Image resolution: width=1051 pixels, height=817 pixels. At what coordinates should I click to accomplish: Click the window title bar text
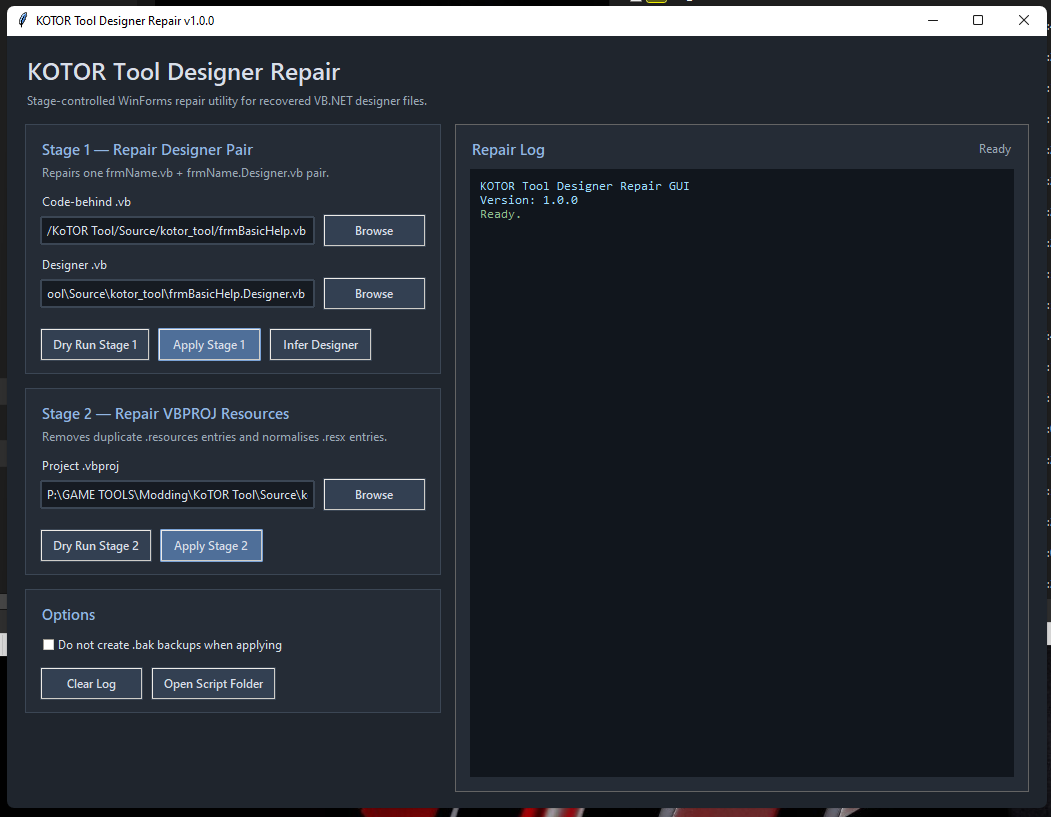pyautogui.click(x=125, y=20)
